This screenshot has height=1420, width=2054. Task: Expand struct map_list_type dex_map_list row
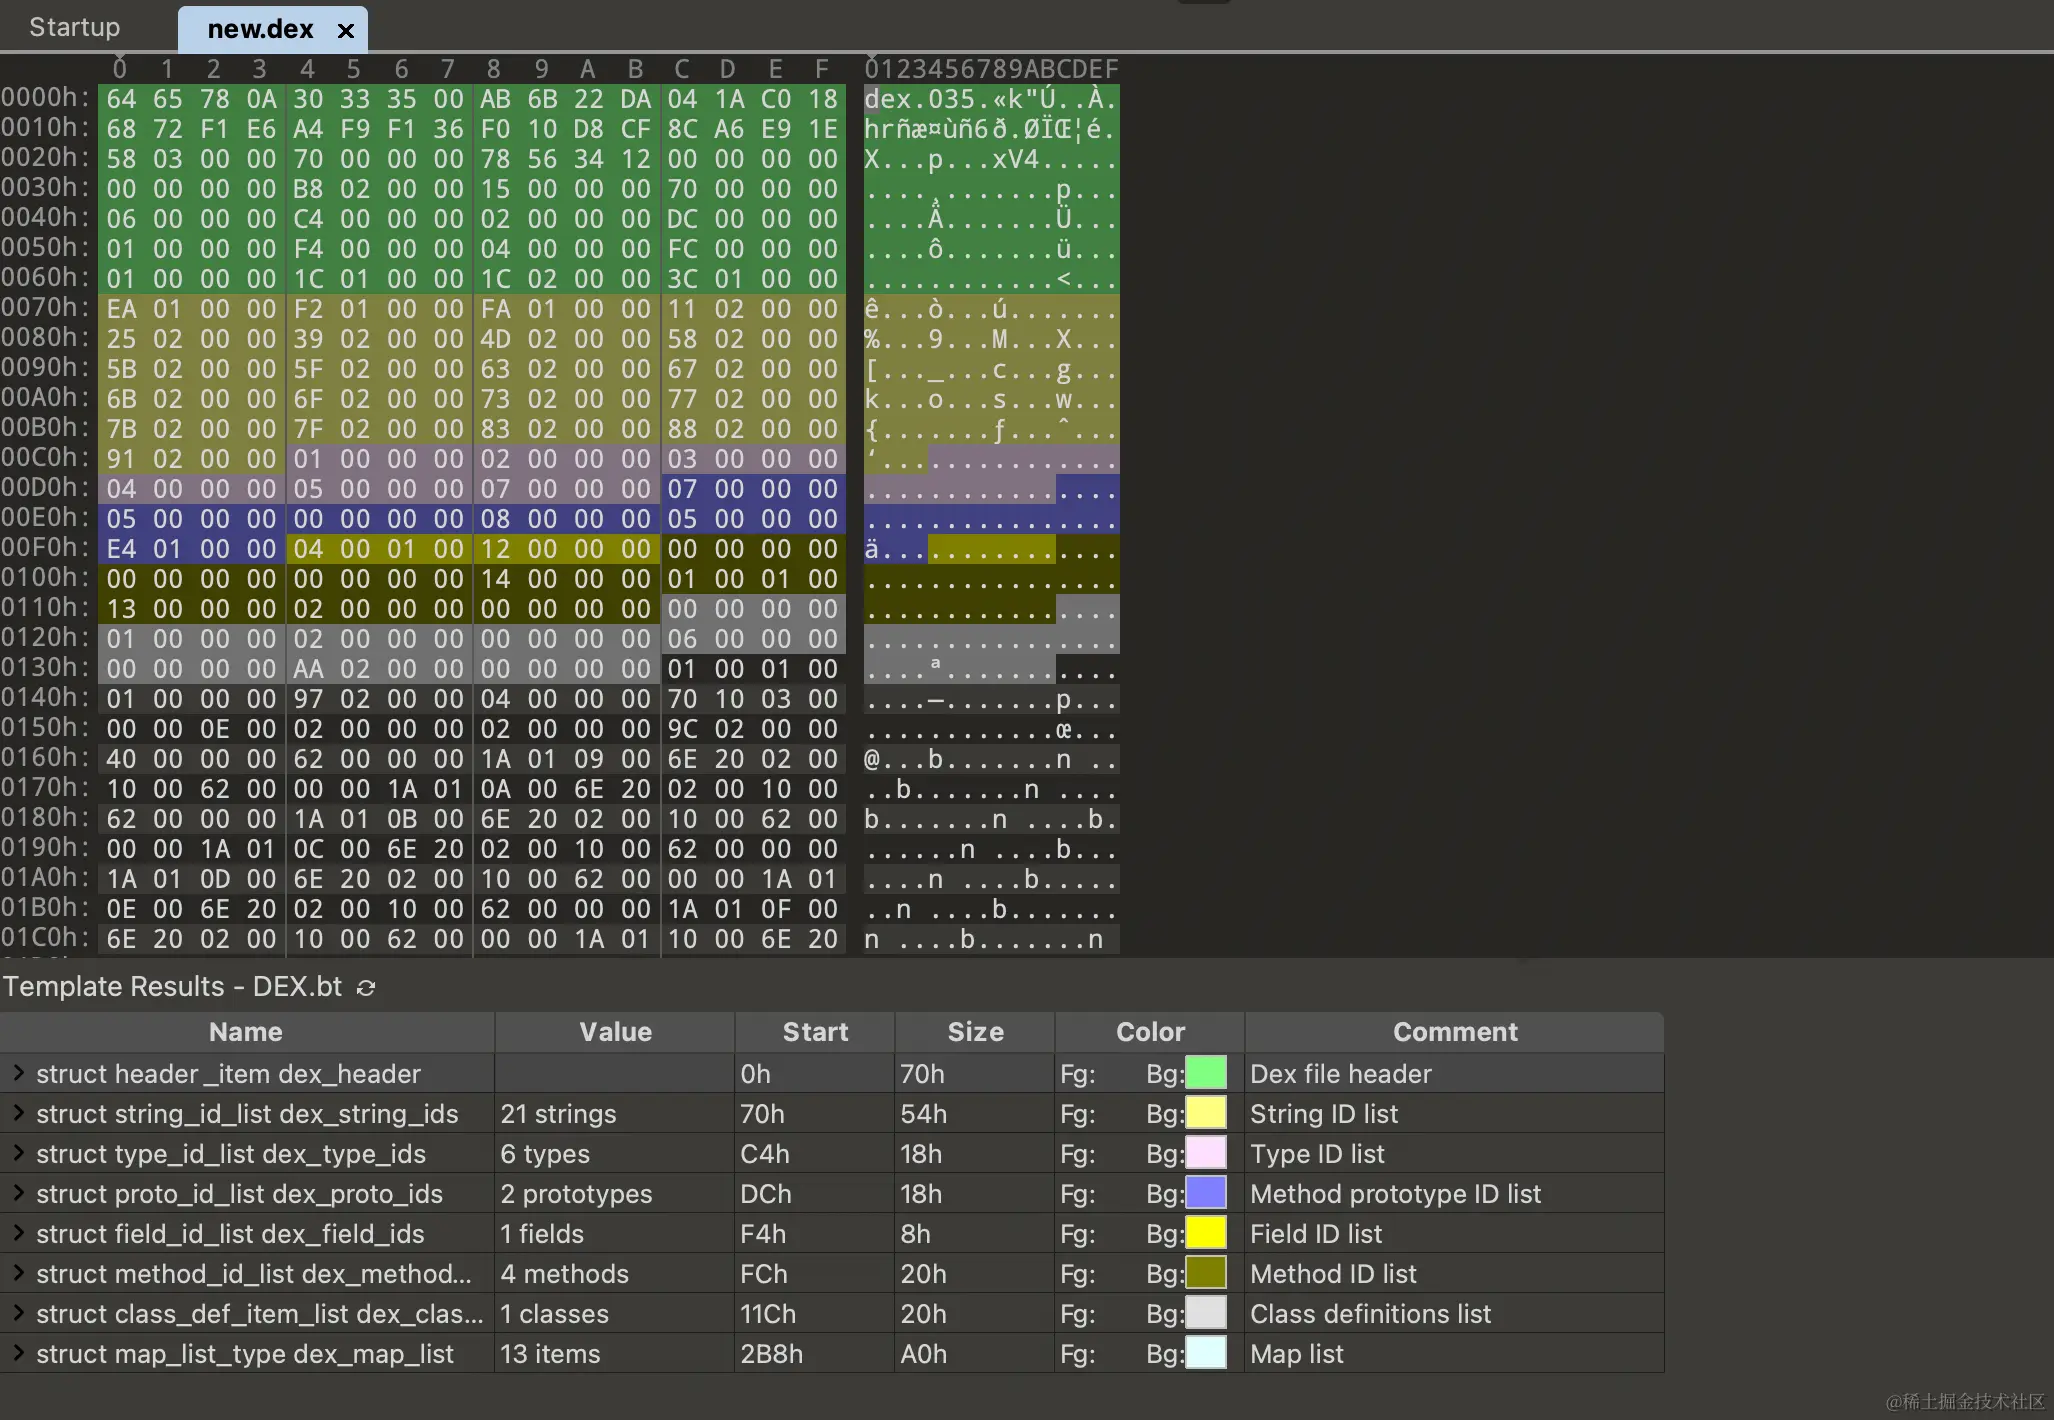18,1353
